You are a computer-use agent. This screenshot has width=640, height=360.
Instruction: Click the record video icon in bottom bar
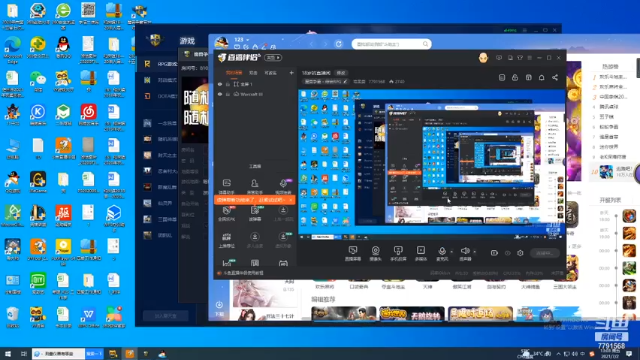(x=494, y=253)
